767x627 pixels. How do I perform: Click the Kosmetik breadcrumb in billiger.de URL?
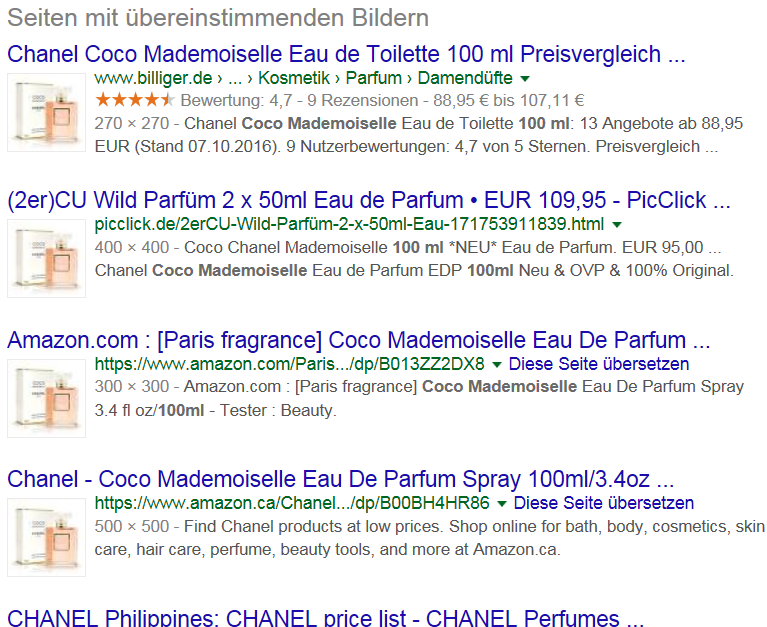coord(294,78)
